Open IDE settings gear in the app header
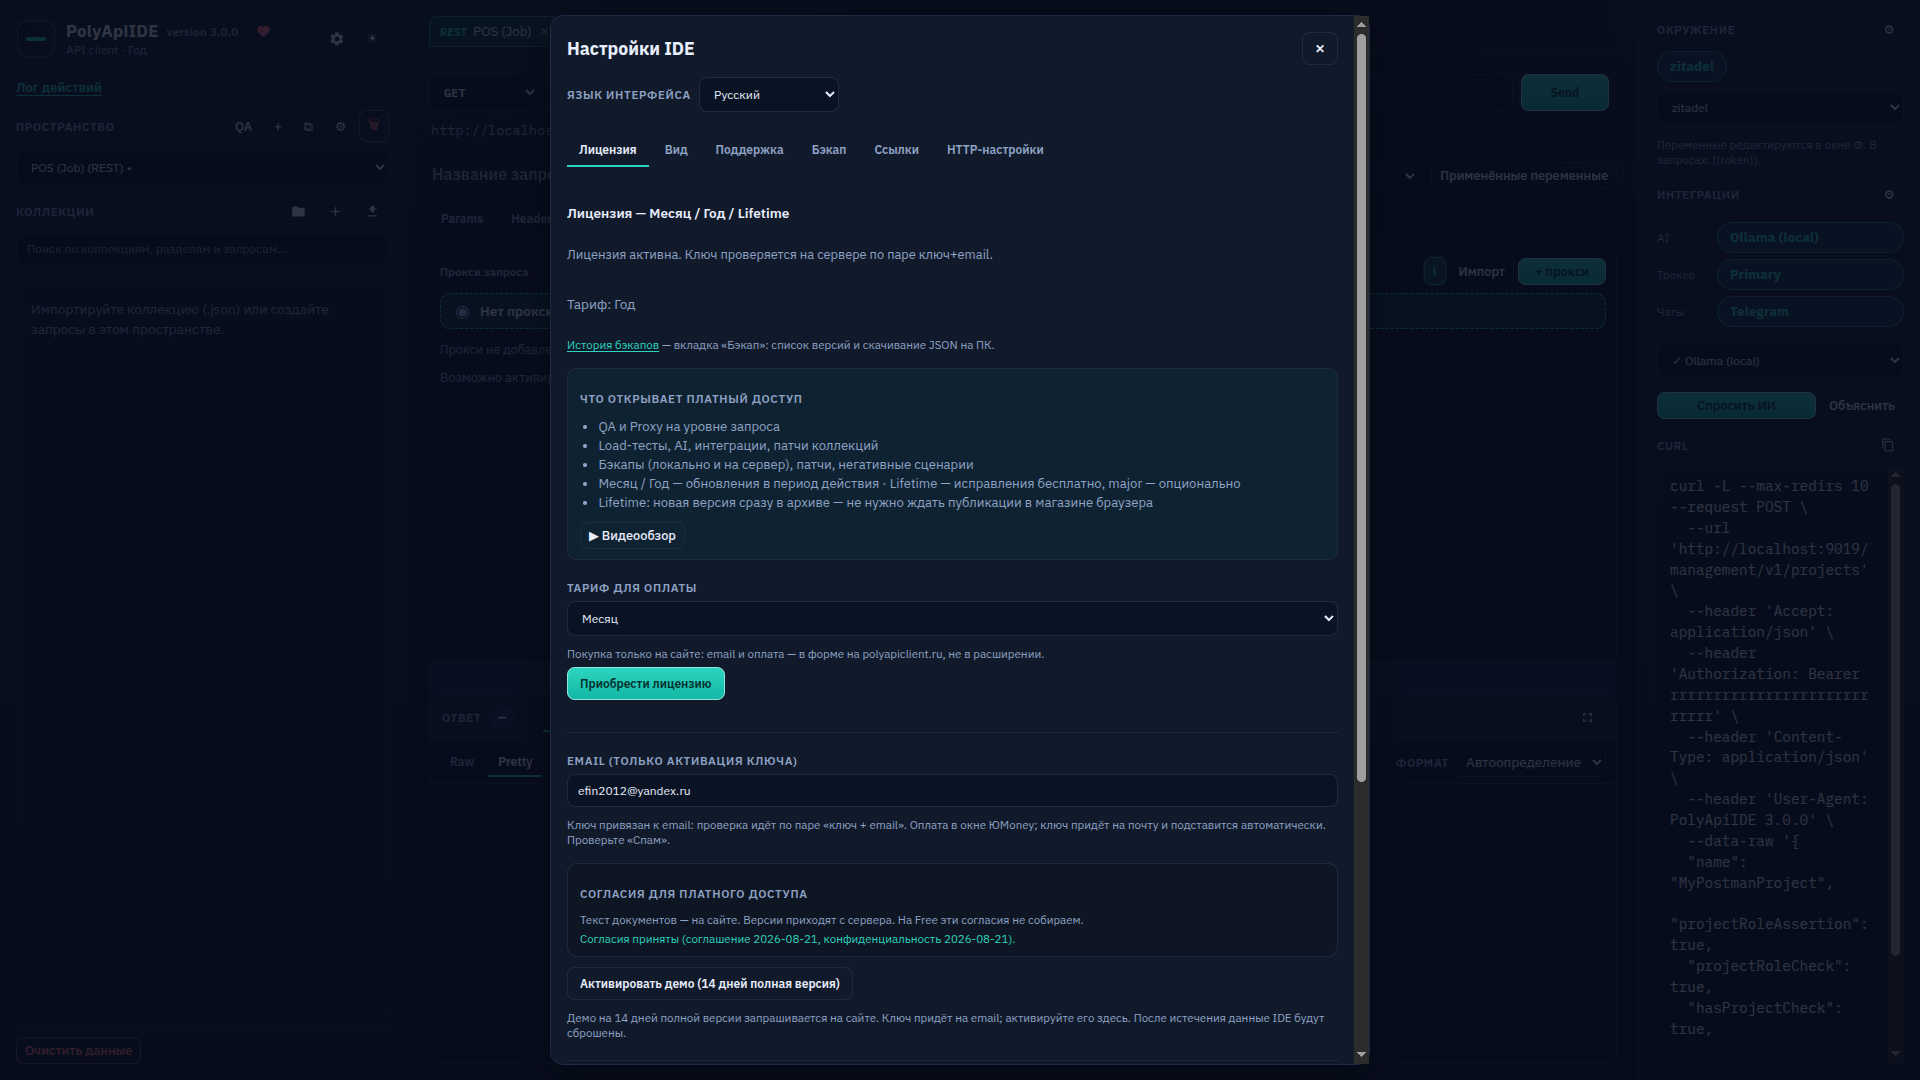The height and width of the screenshot is (1080, 1920). tap(337, 38)
